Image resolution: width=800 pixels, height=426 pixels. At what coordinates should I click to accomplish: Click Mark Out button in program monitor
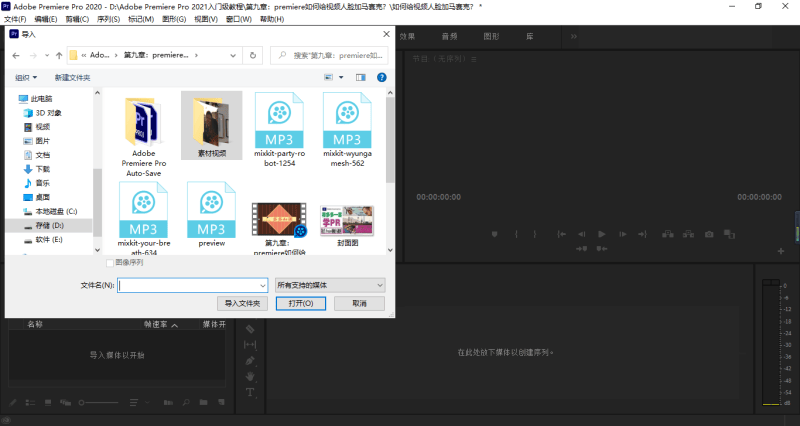535,234
